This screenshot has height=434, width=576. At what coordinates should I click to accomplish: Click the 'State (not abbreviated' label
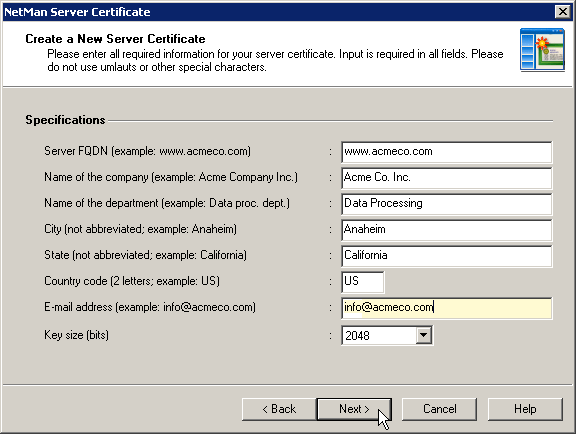tap(145, 255)
